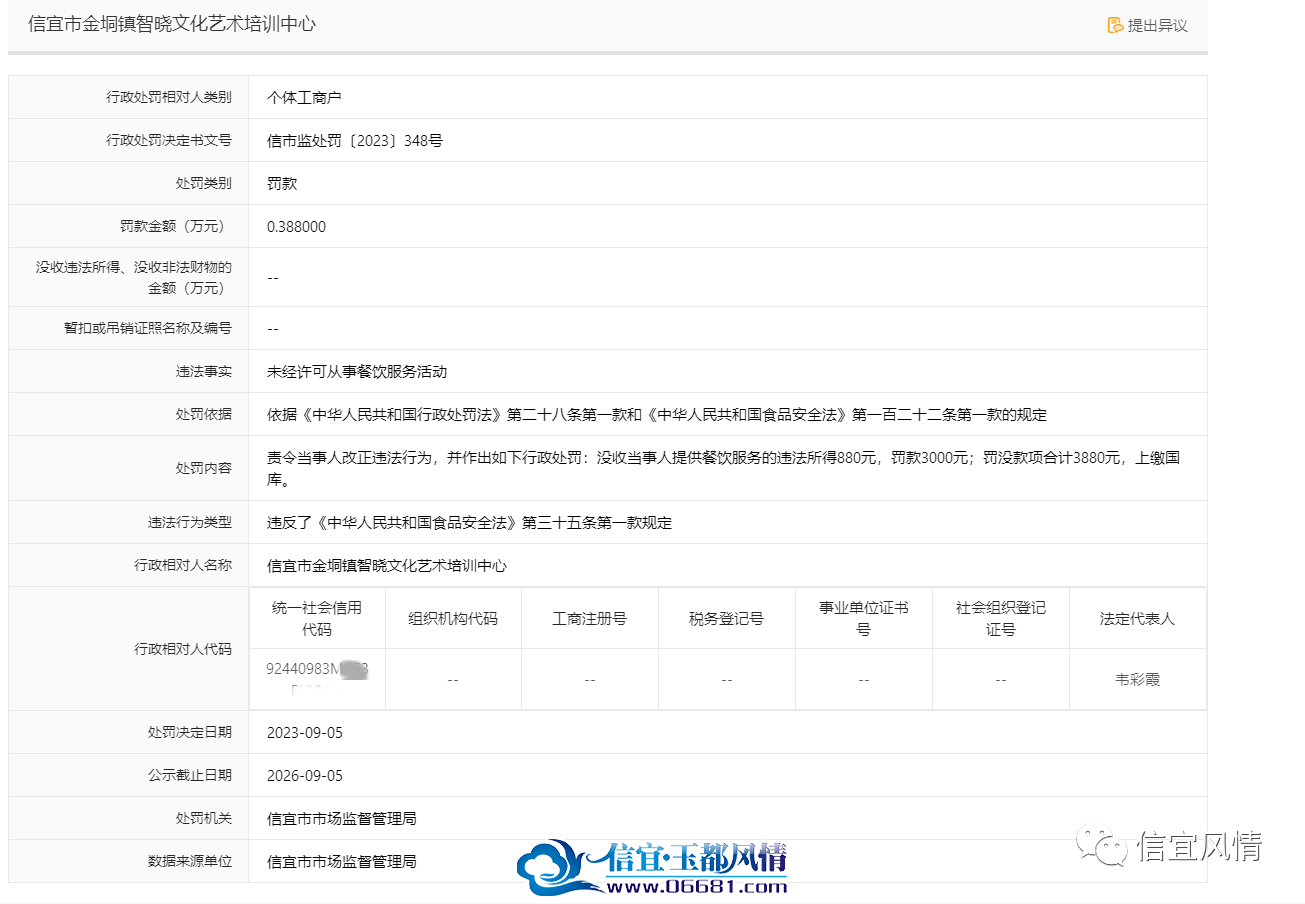The image size is (1305, 904).
Task: Click the 税务登记号 column header
Action: (727, 618)
